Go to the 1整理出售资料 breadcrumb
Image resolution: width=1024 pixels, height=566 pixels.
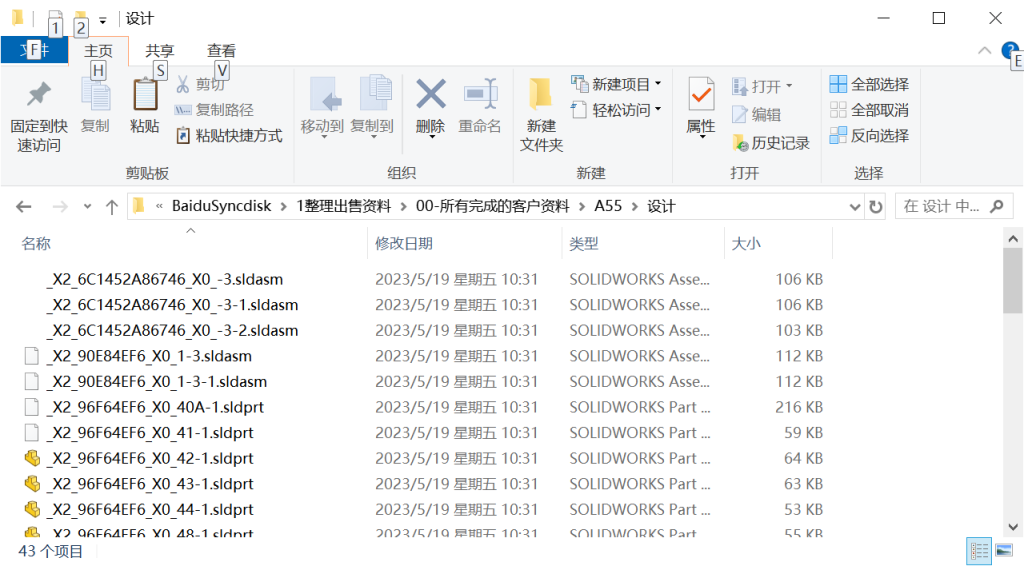coord(344,206)
